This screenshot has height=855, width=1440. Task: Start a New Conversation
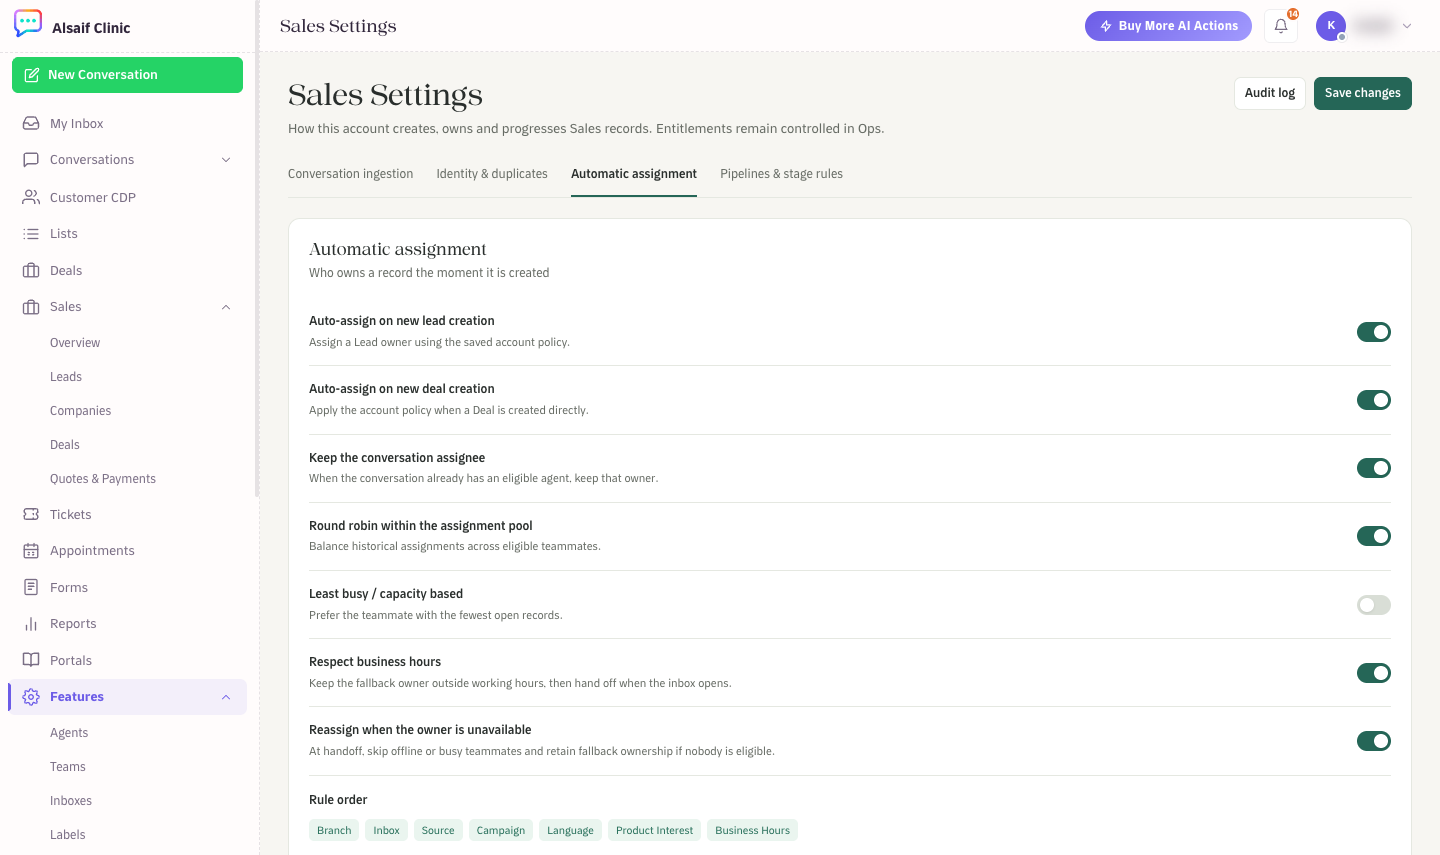(x=127, y=75)
